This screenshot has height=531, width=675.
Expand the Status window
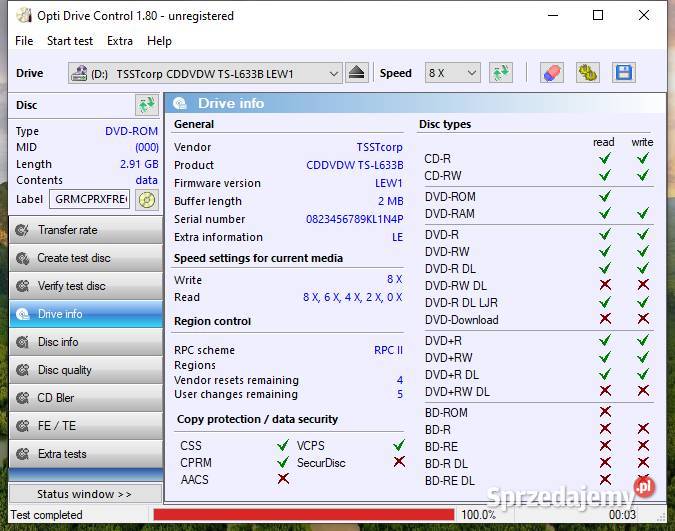coord(86,494)
